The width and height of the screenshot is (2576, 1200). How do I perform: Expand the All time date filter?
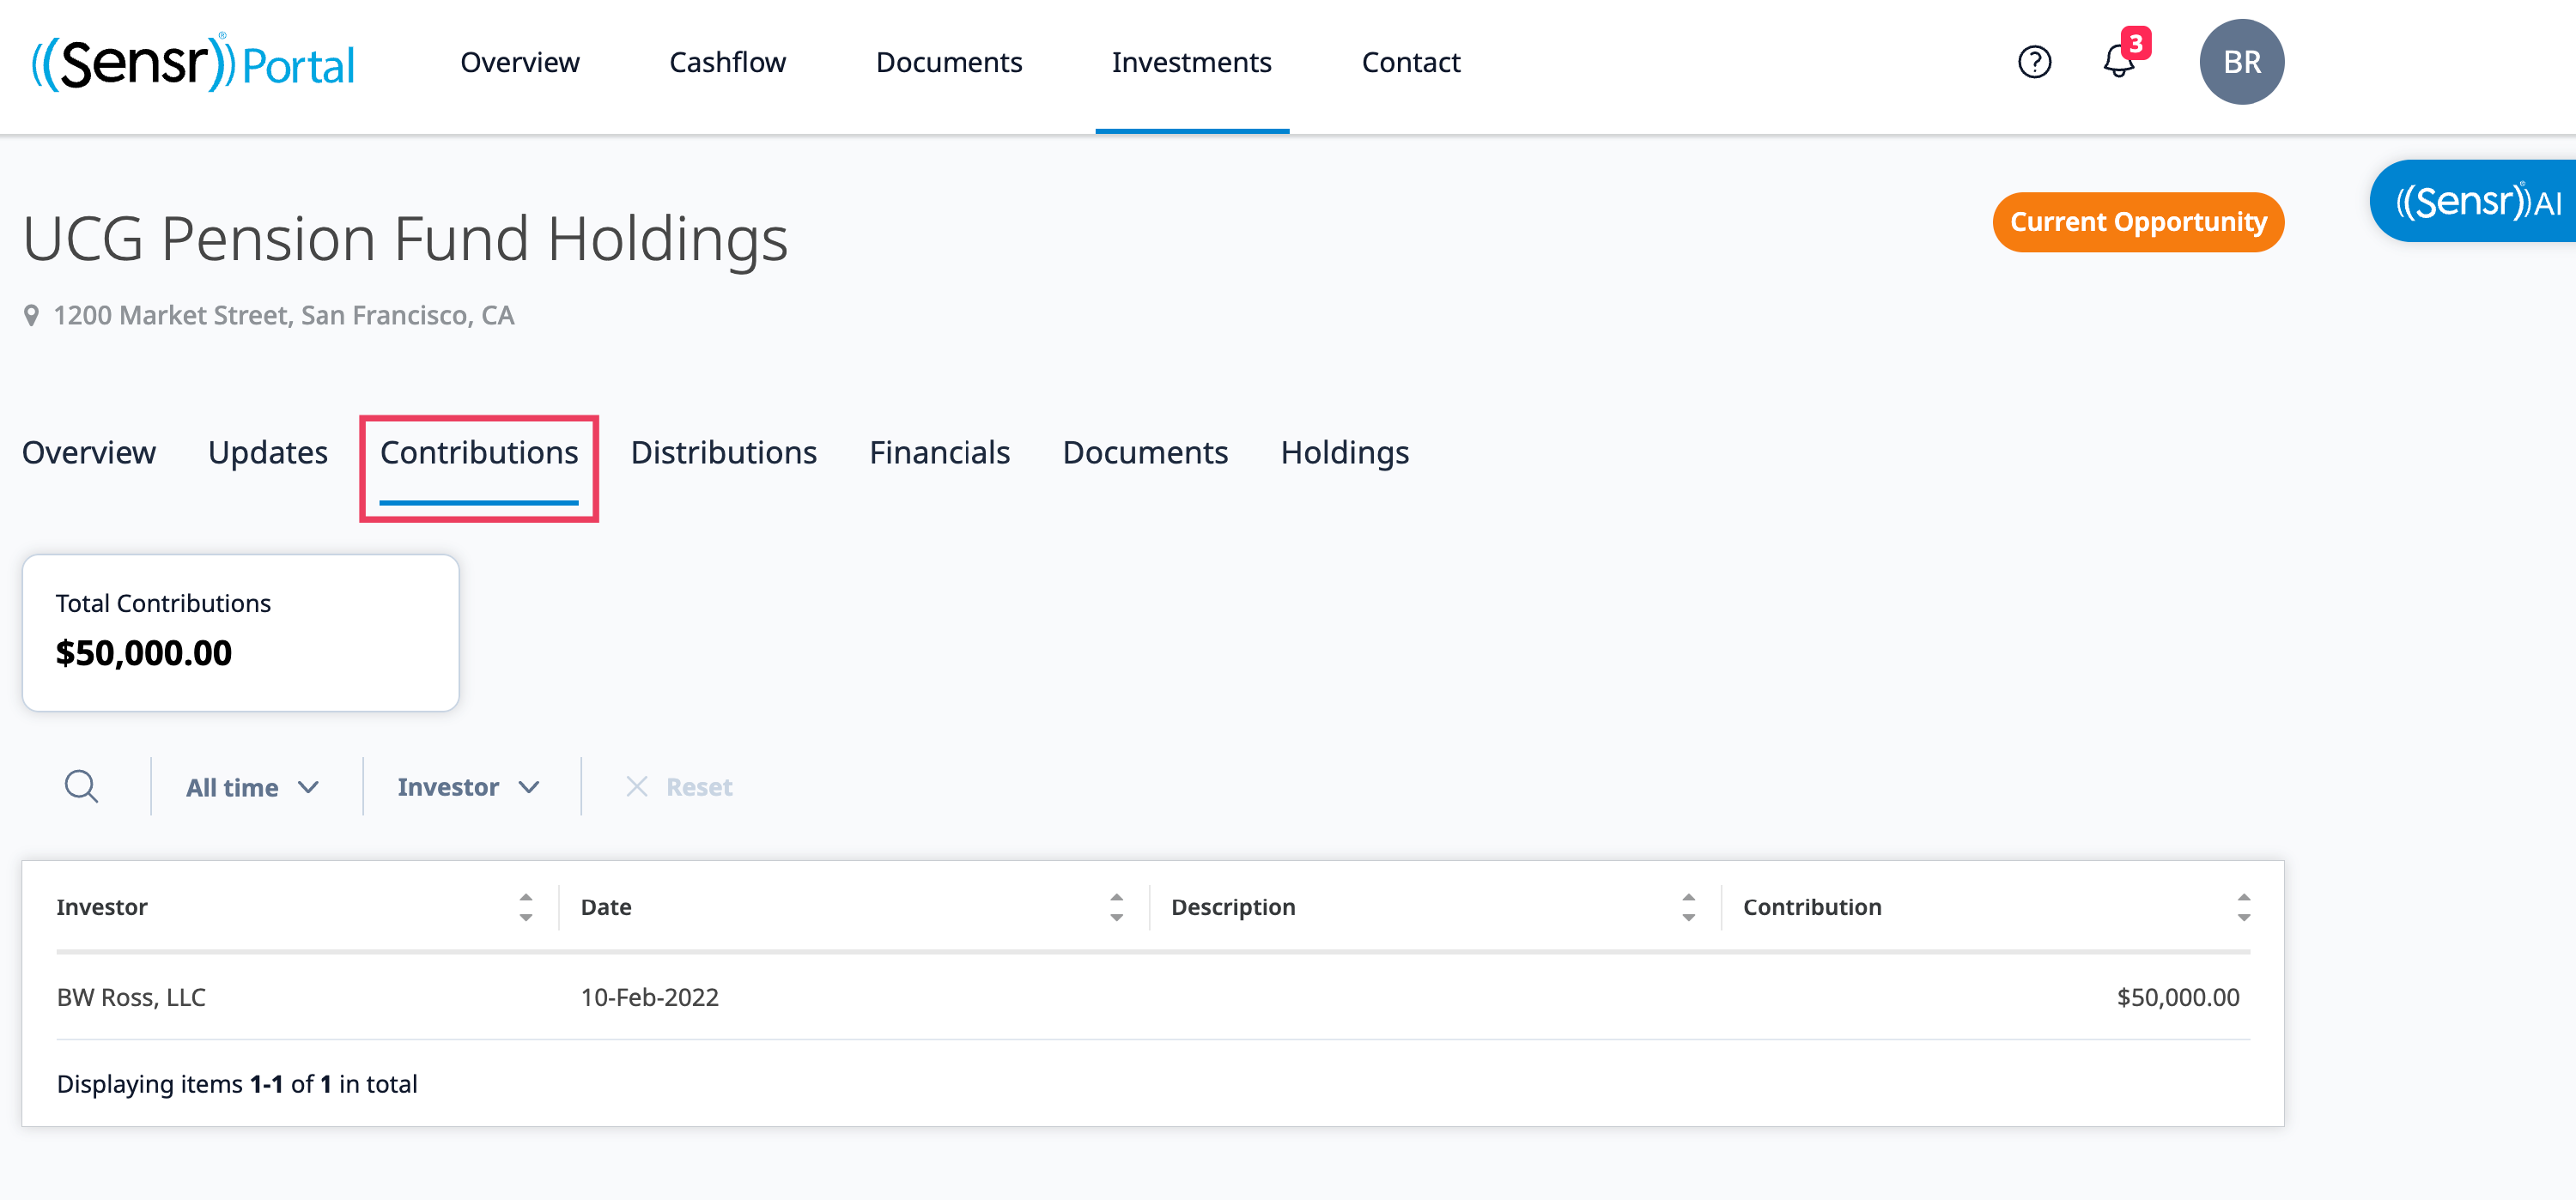pos(252,787)
